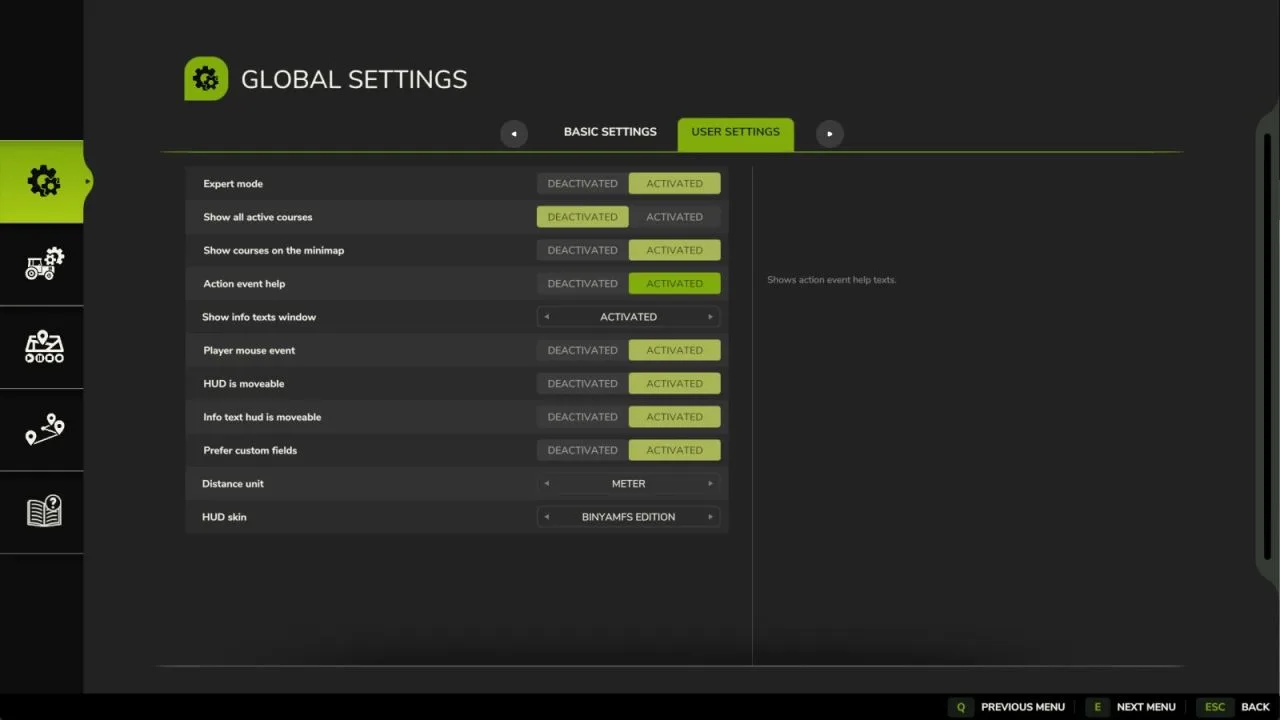Screen dimensions: 1280x720
Task: Click the Expert mode setting label
Action: pyautogui.click(x=233, y=184)
